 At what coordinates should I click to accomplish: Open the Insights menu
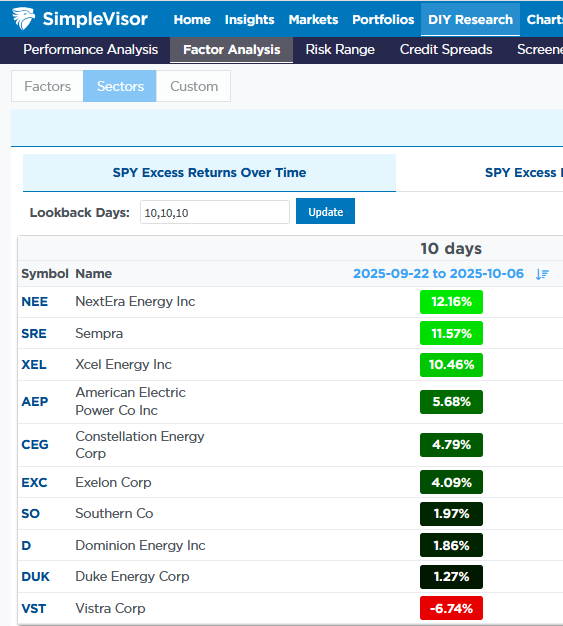(x=250, y=20)
